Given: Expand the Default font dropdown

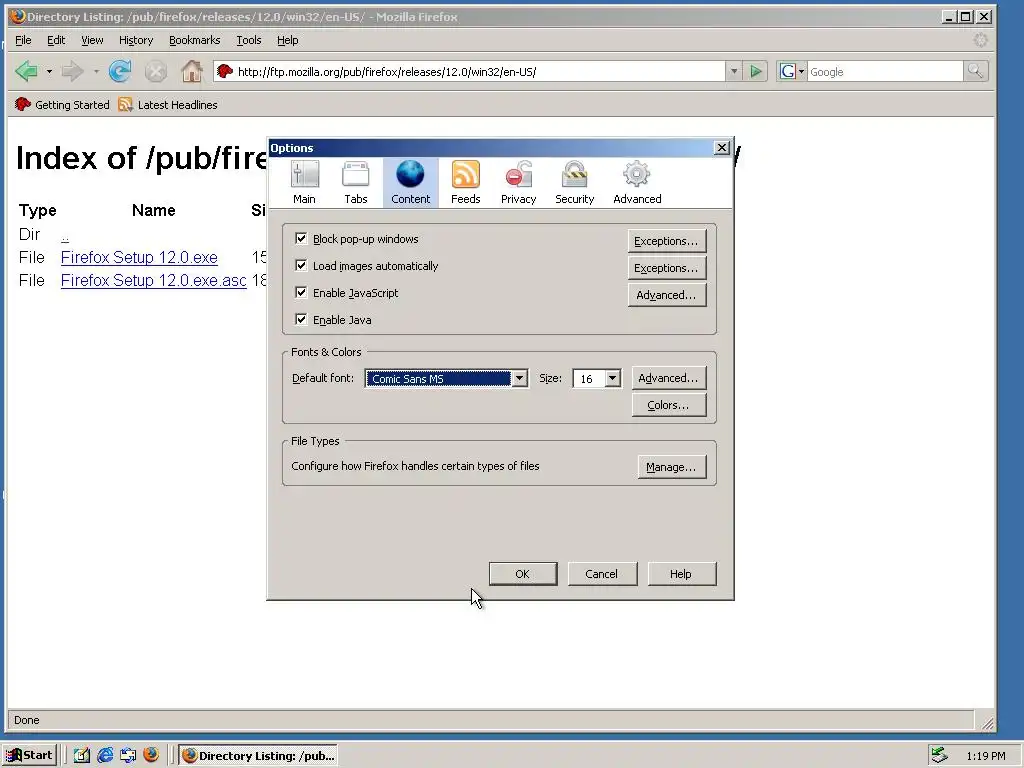Looking at the screenshot, I should tap(519, 378).
